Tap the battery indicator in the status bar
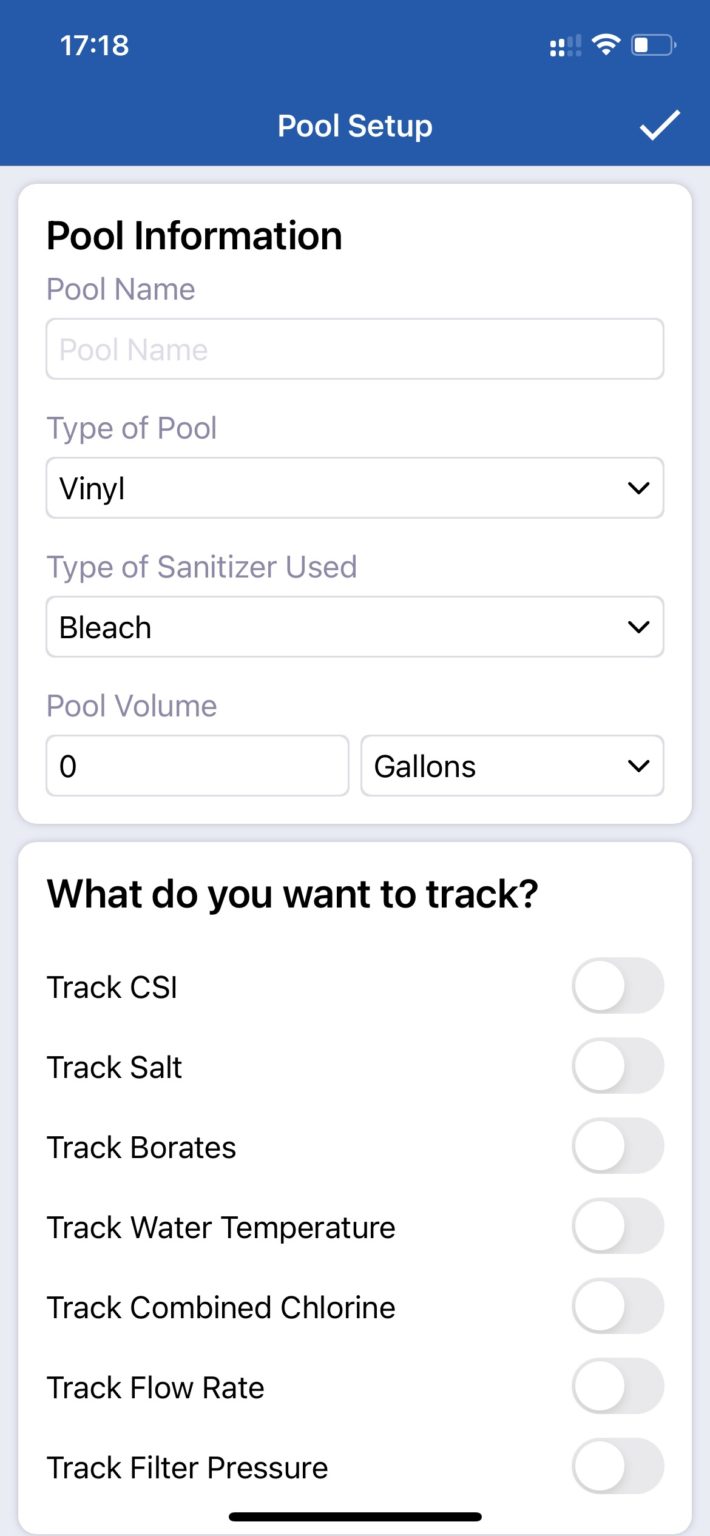 pyautogui.click(x=649, y=45)
